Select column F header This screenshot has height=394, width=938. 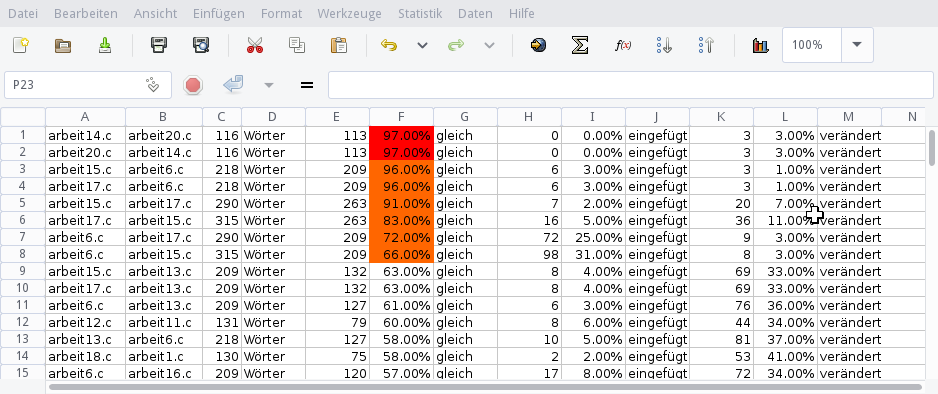point(401,117)
